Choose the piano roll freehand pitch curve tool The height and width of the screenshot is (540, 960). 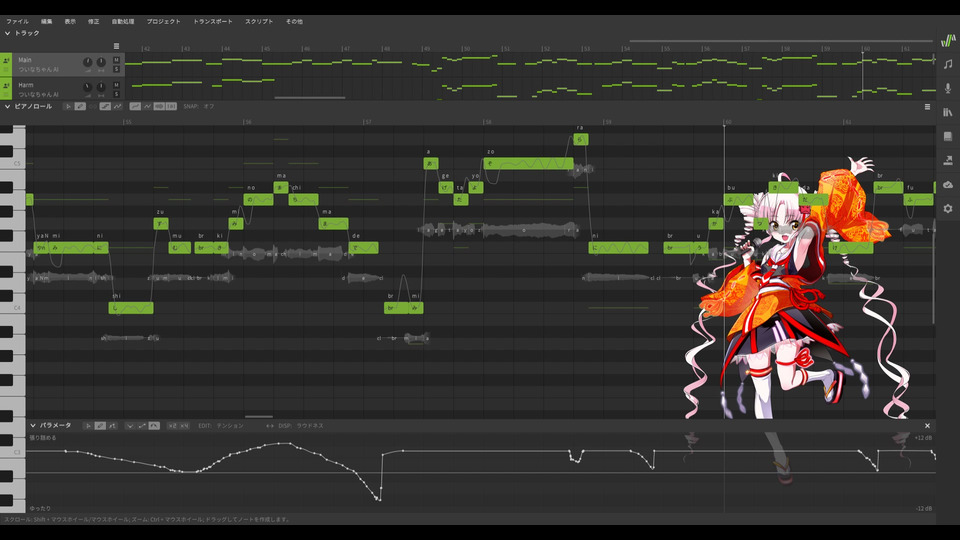118,107
